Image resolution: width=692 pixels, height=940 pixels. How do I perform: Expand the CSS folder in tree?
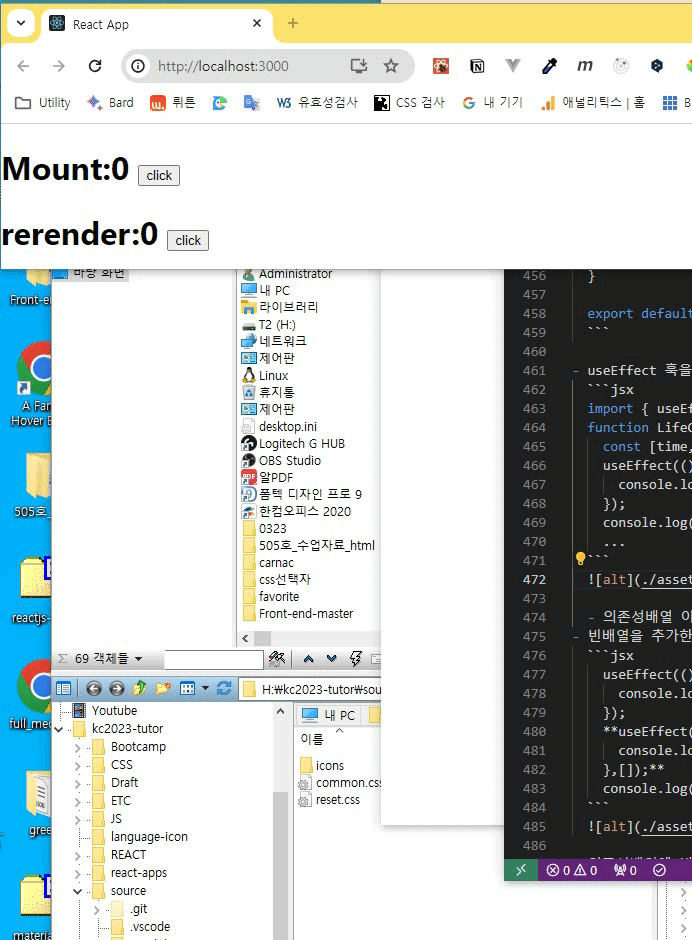[x=77, y=766]
